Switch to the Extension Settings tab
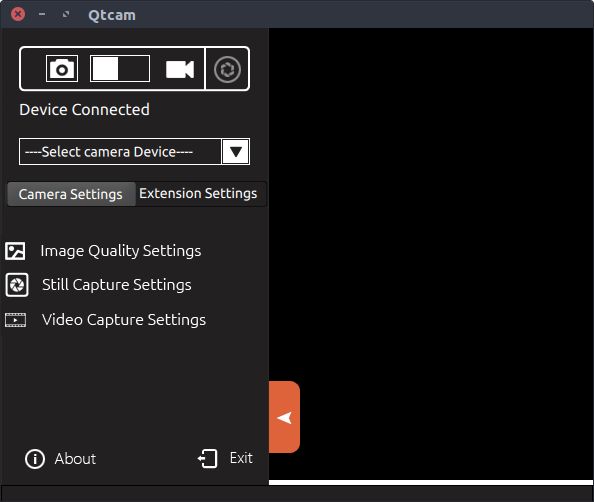The height and width of the screenshot is (502, 594). (x=198, y=194)
